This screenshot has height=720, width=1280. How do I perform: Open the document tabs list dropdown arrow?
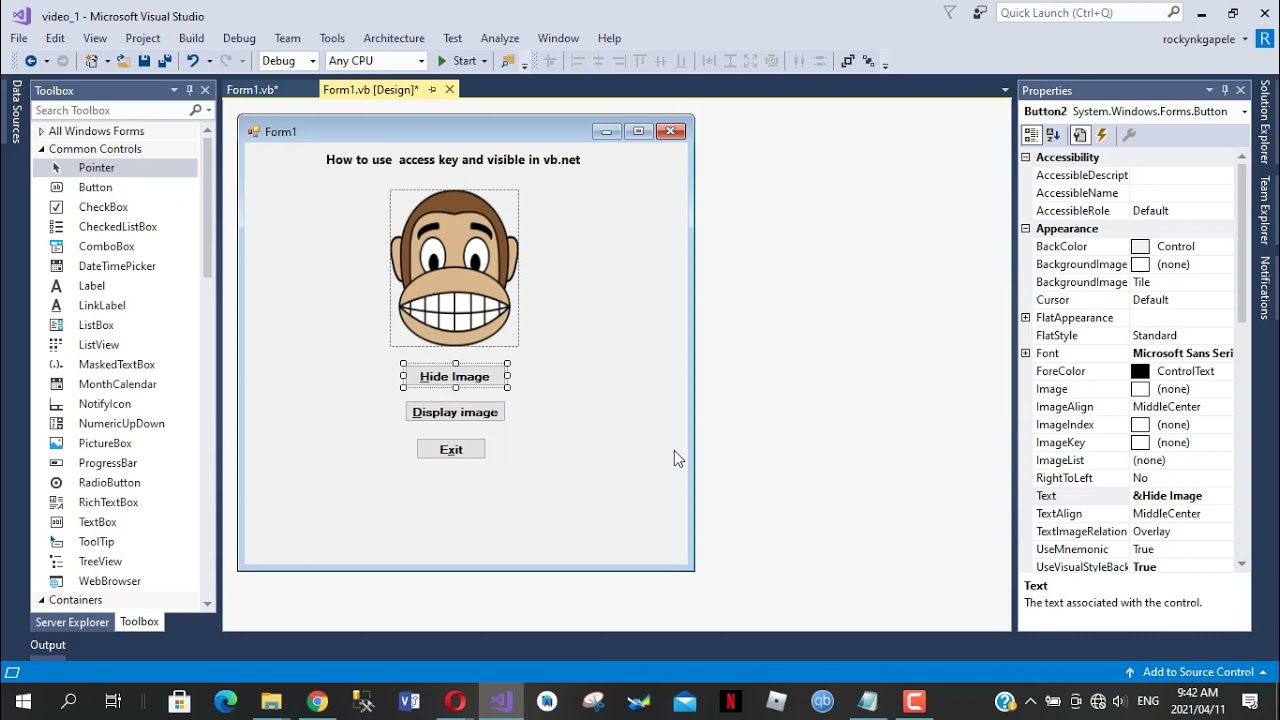click(x=1005, y=90)
